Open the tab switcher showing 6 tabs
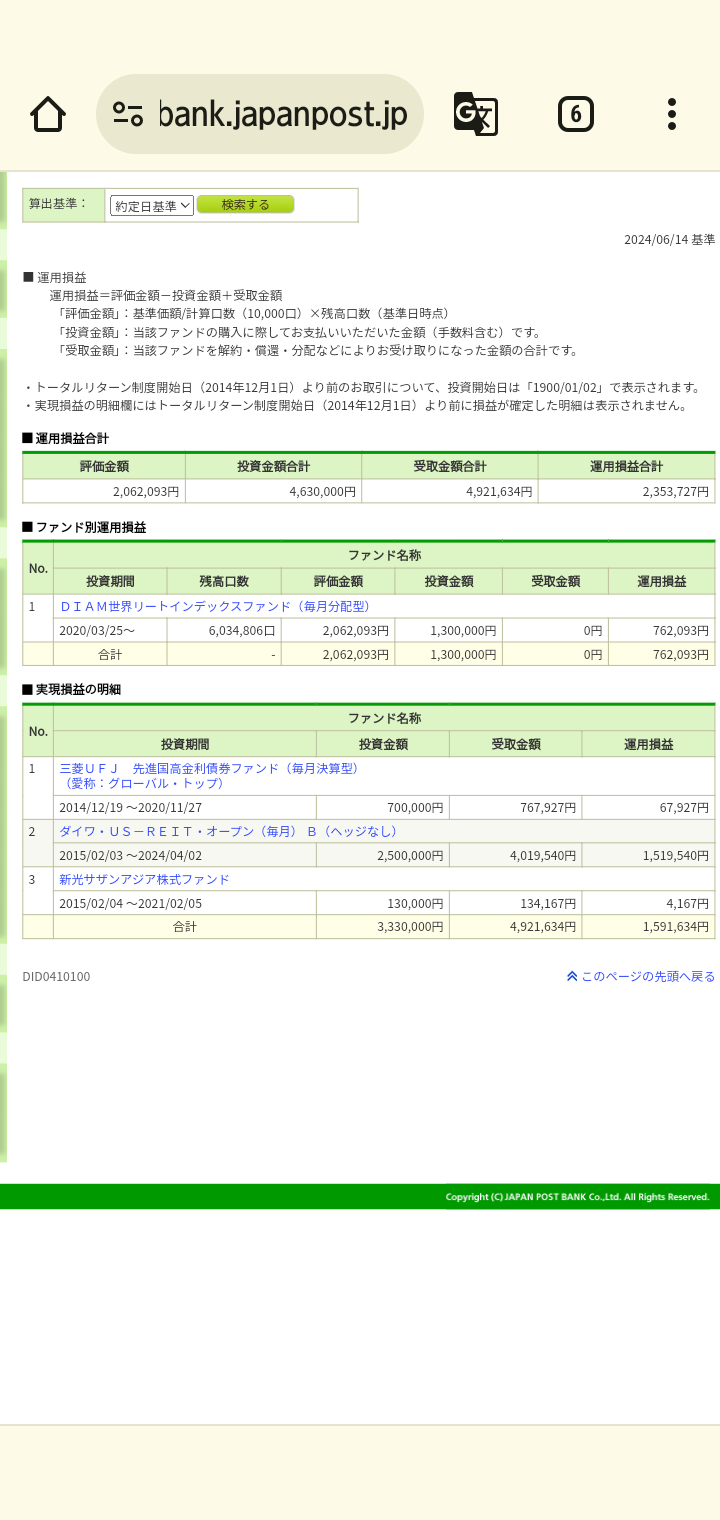Screen dimensions: 720x1520 pos(576,114)
